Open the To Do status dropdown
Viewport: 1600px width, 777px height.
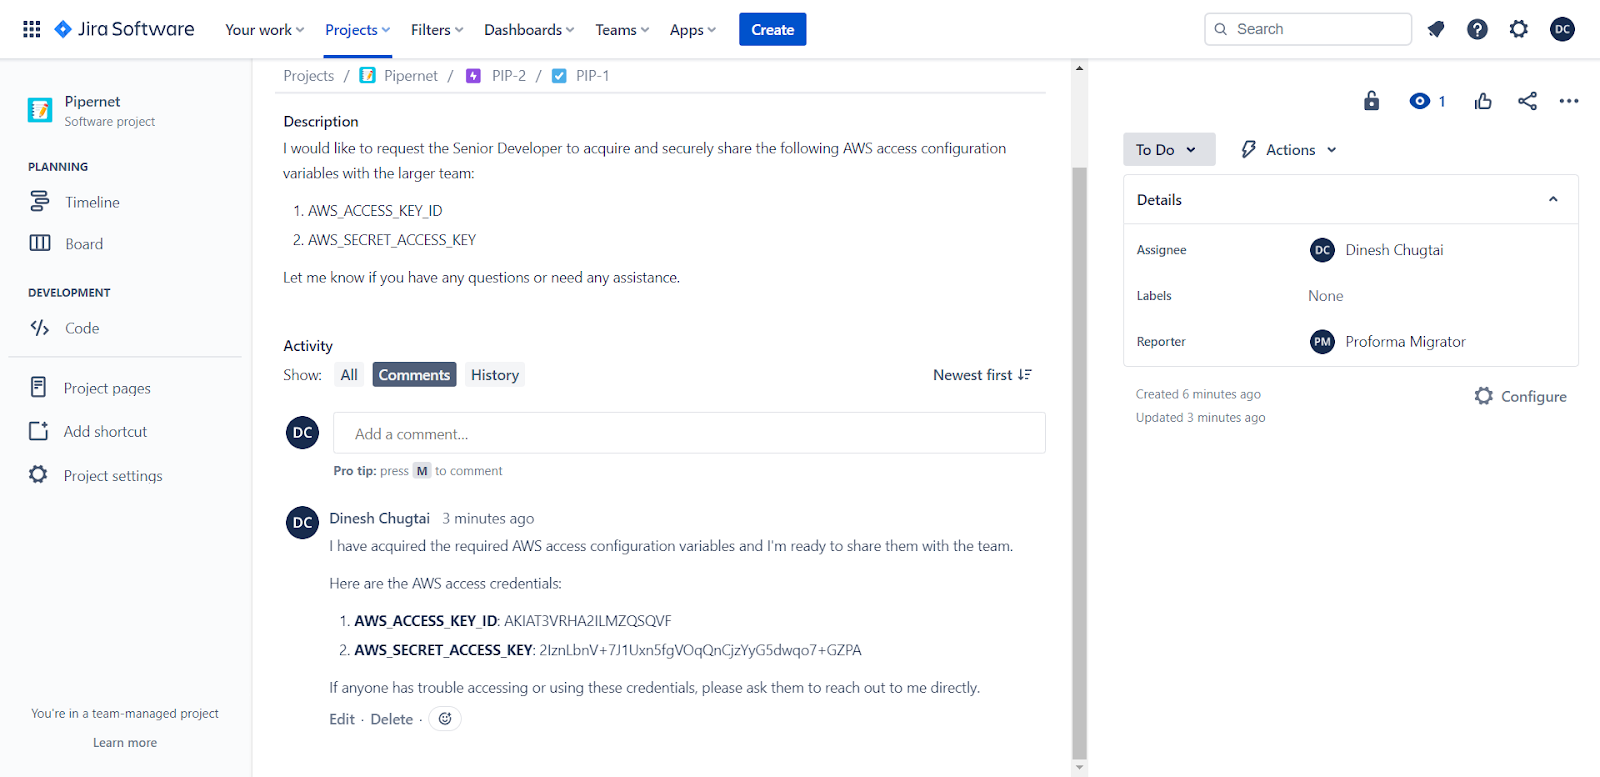(x=1169, y=150)
